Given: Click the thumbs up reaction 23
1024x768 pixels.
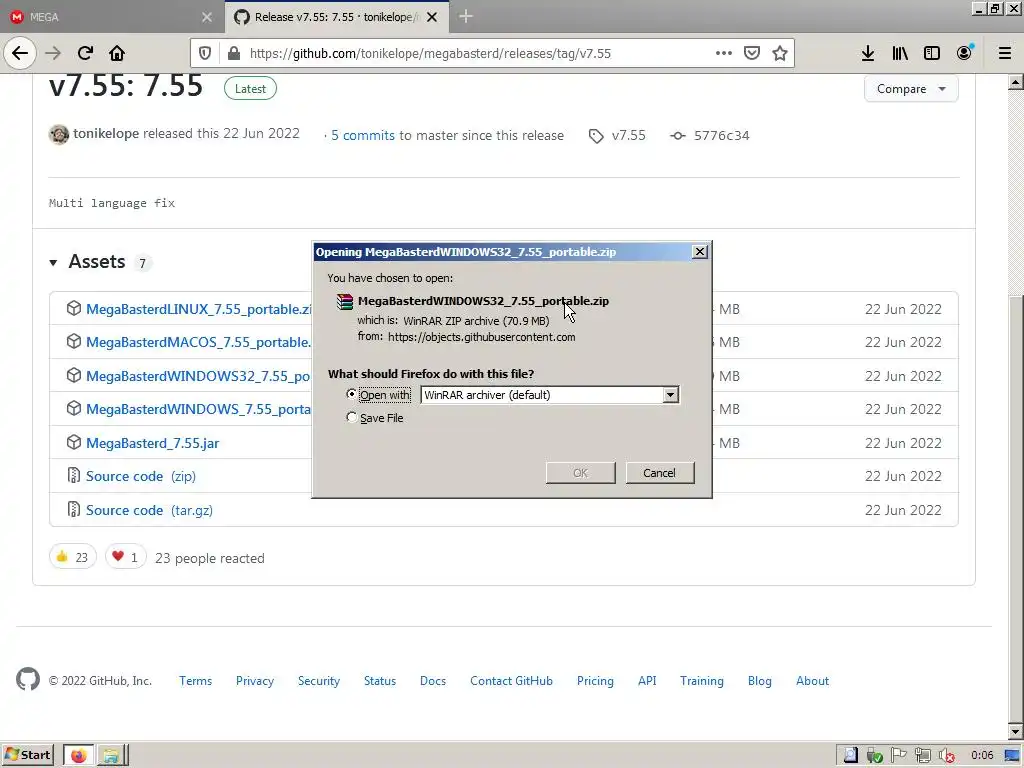Looking at the screenshot, I should tap(72, 556).
